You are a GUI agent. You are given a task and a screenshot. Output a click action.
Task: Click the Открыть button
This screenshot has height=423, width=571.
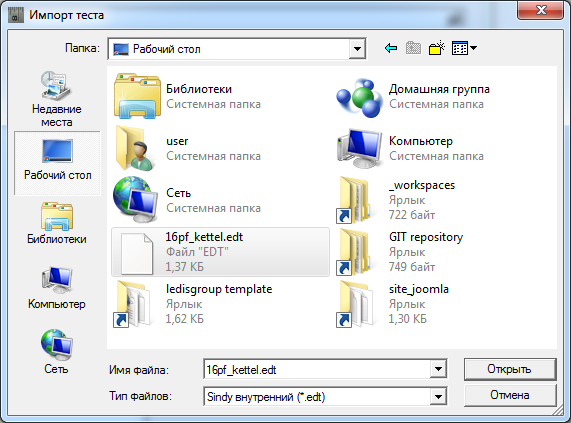click(510, 369)
